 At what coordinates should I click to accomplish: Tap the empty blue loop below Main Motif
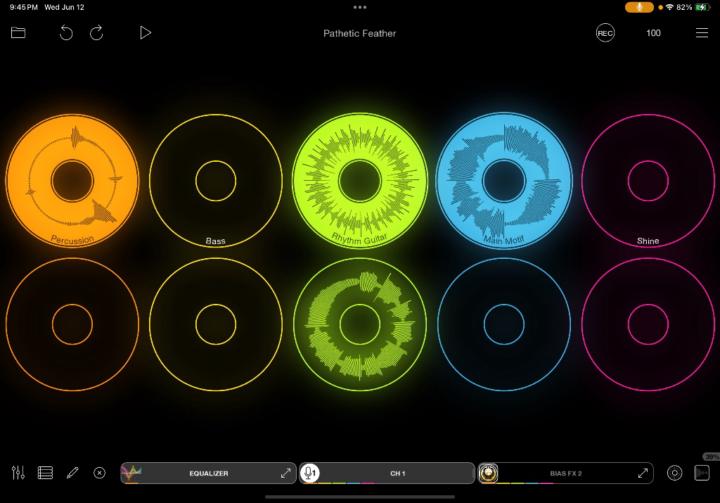point(504,324)
